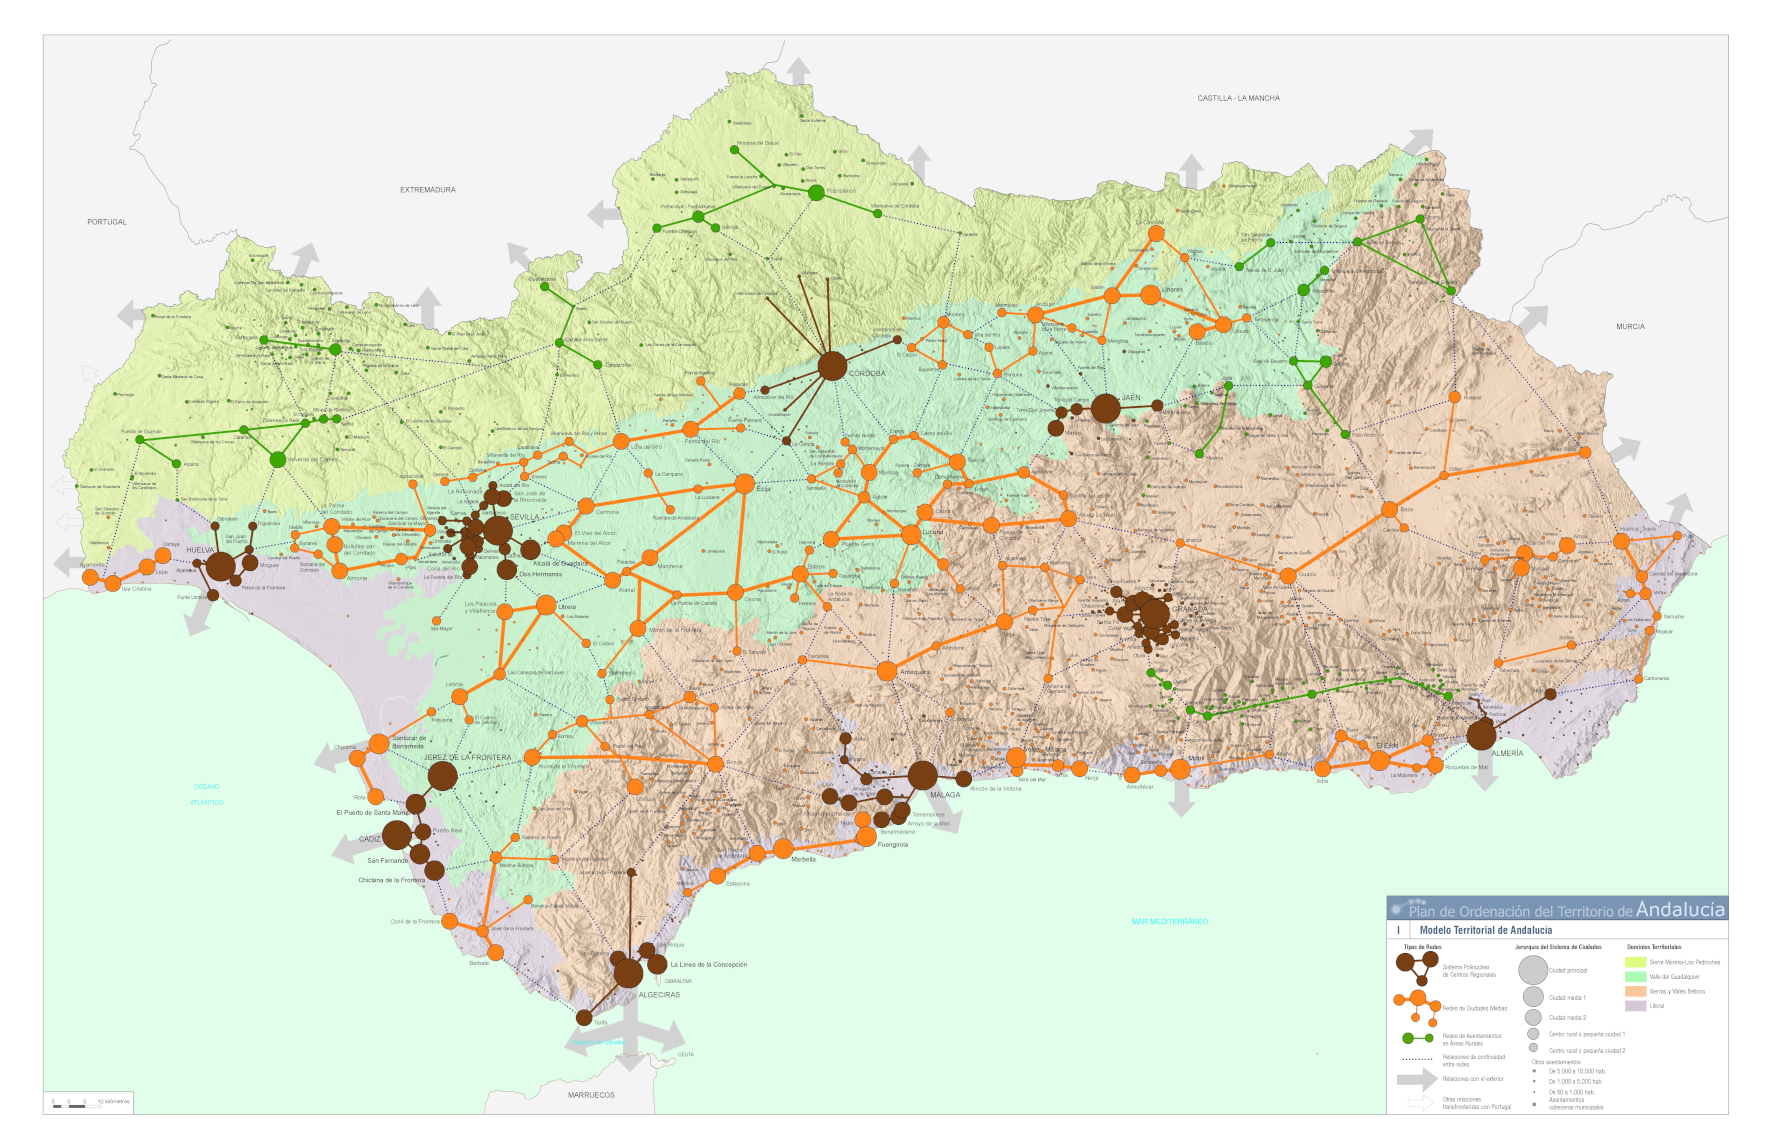Select the green rural settlements legend symbol
Image resolution: width=1772 pixels, height=1139 pixels.
[x=1417, y=1038]
